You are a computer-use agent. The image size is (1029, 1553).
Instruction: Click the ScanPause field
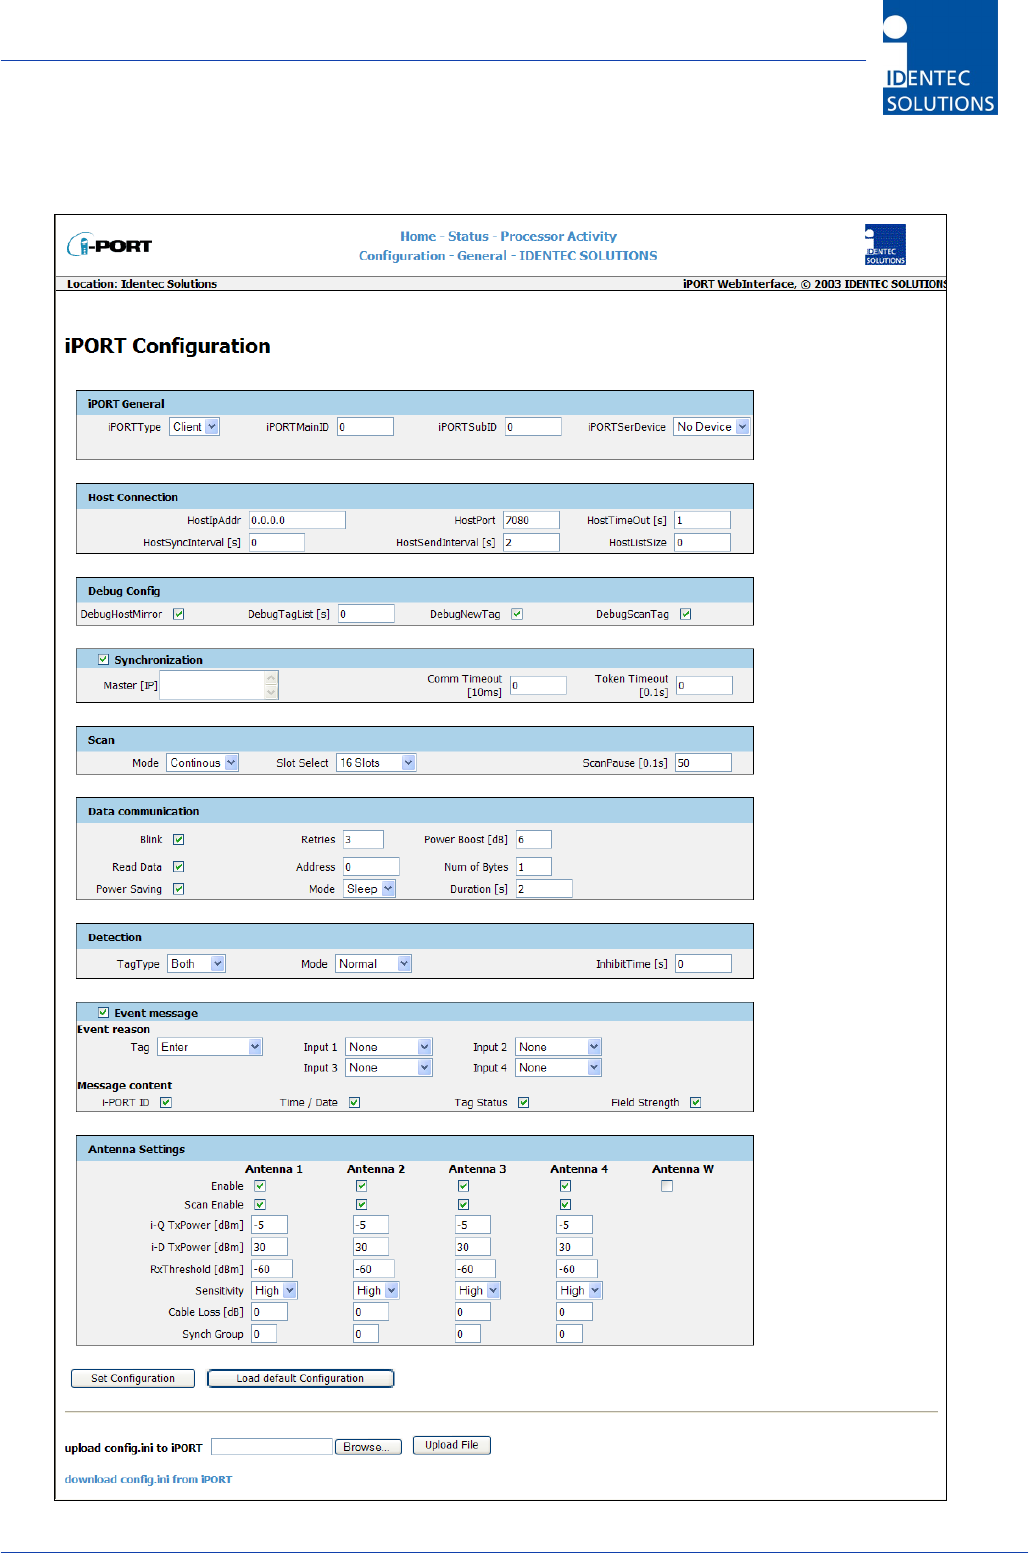(x=703, y=763)
